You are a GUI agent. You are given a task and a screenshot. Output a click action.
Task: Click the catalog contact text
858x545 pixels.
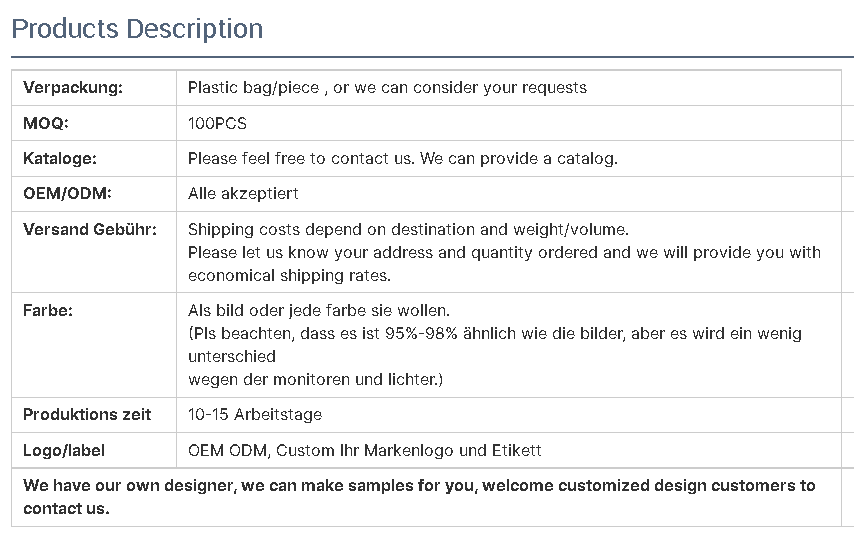(x=402, y=159)
